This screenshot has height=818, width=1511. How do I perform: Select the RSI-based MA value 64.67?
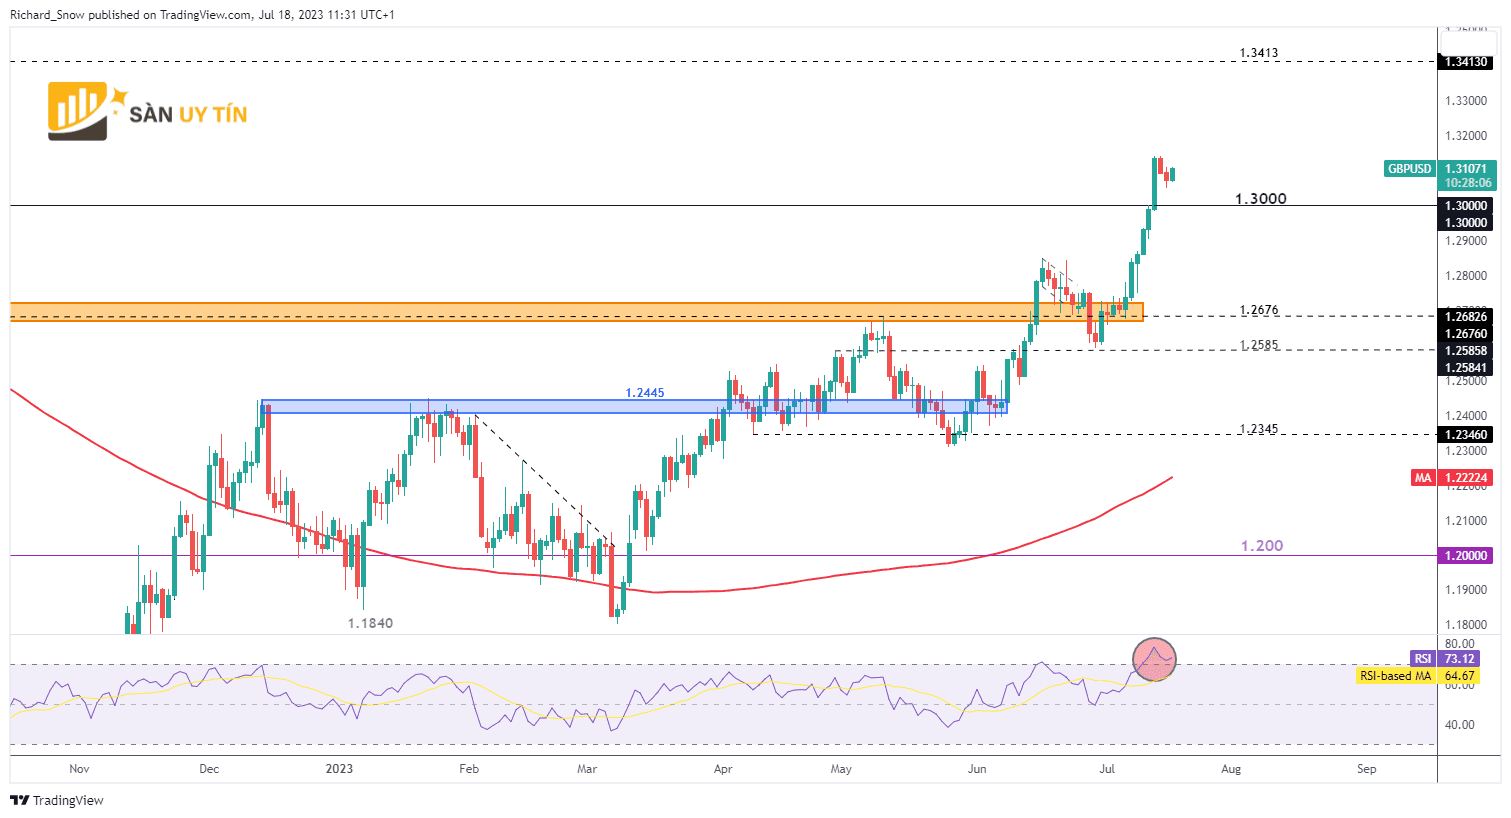(x=1460, y=676)
